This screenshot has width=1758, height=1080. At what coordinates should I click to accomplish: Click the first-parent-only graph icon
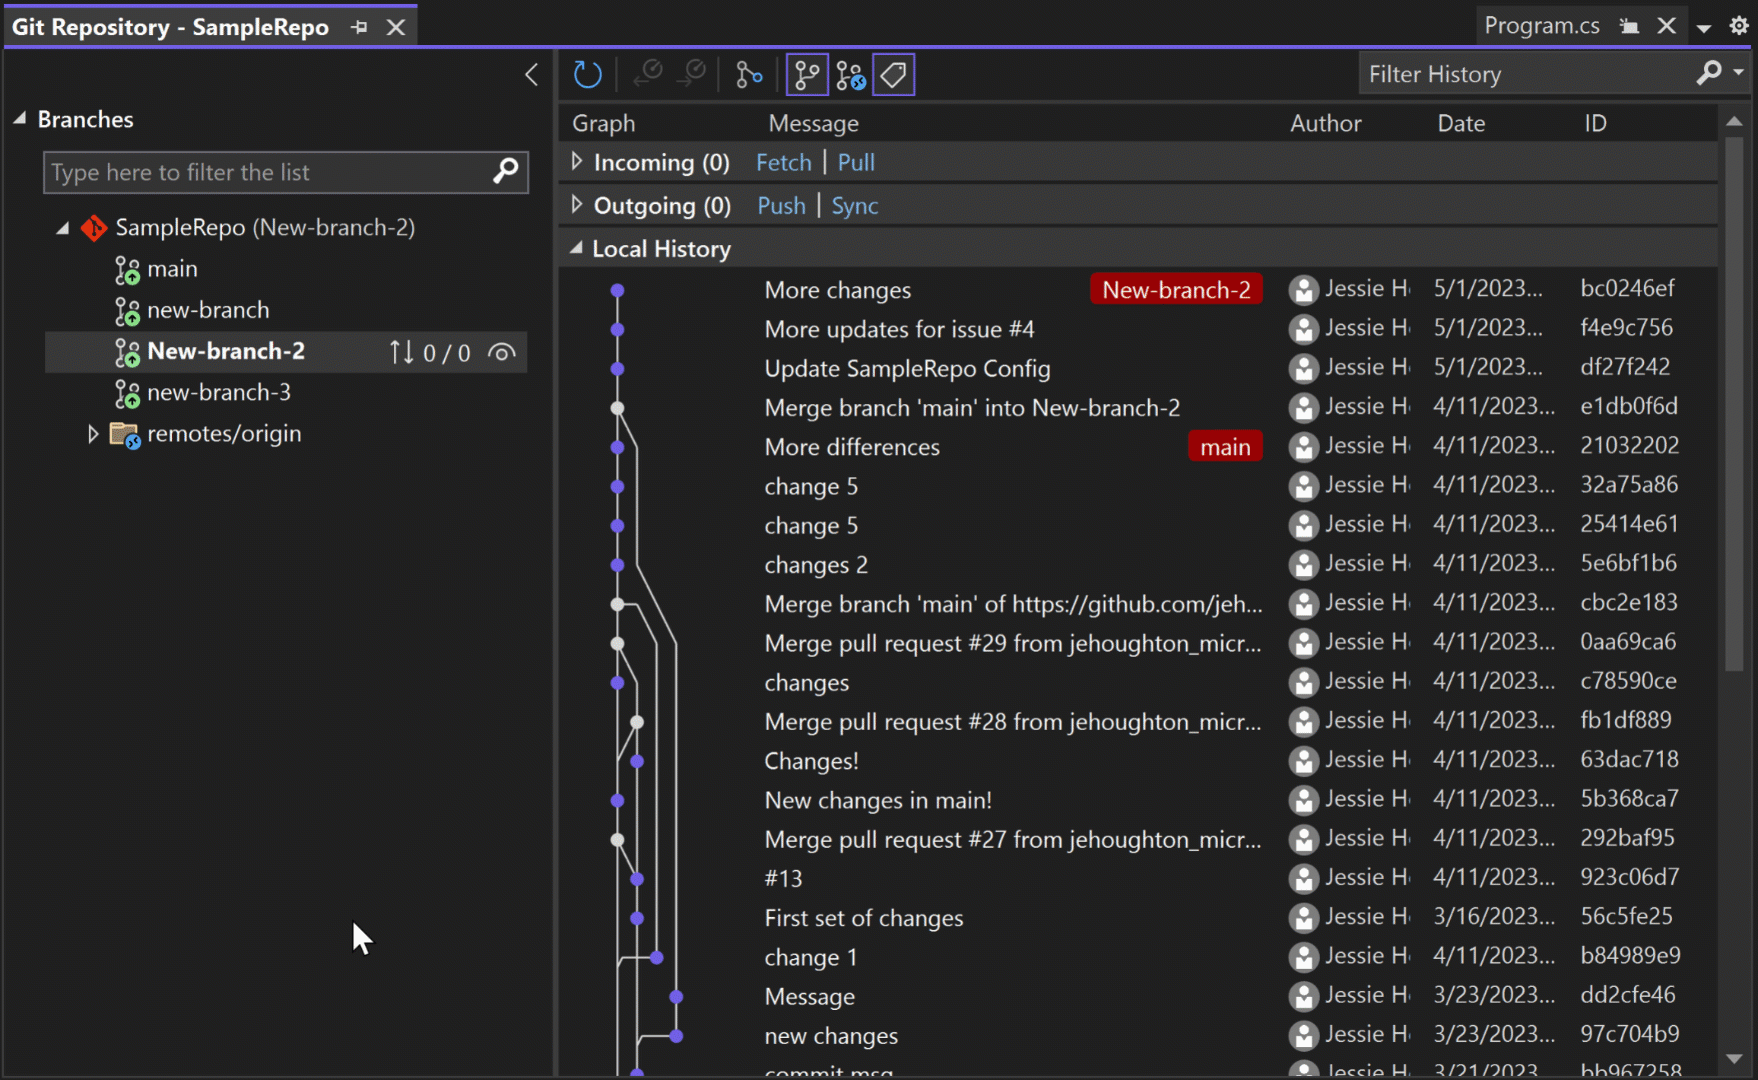(x=748, y=75)
